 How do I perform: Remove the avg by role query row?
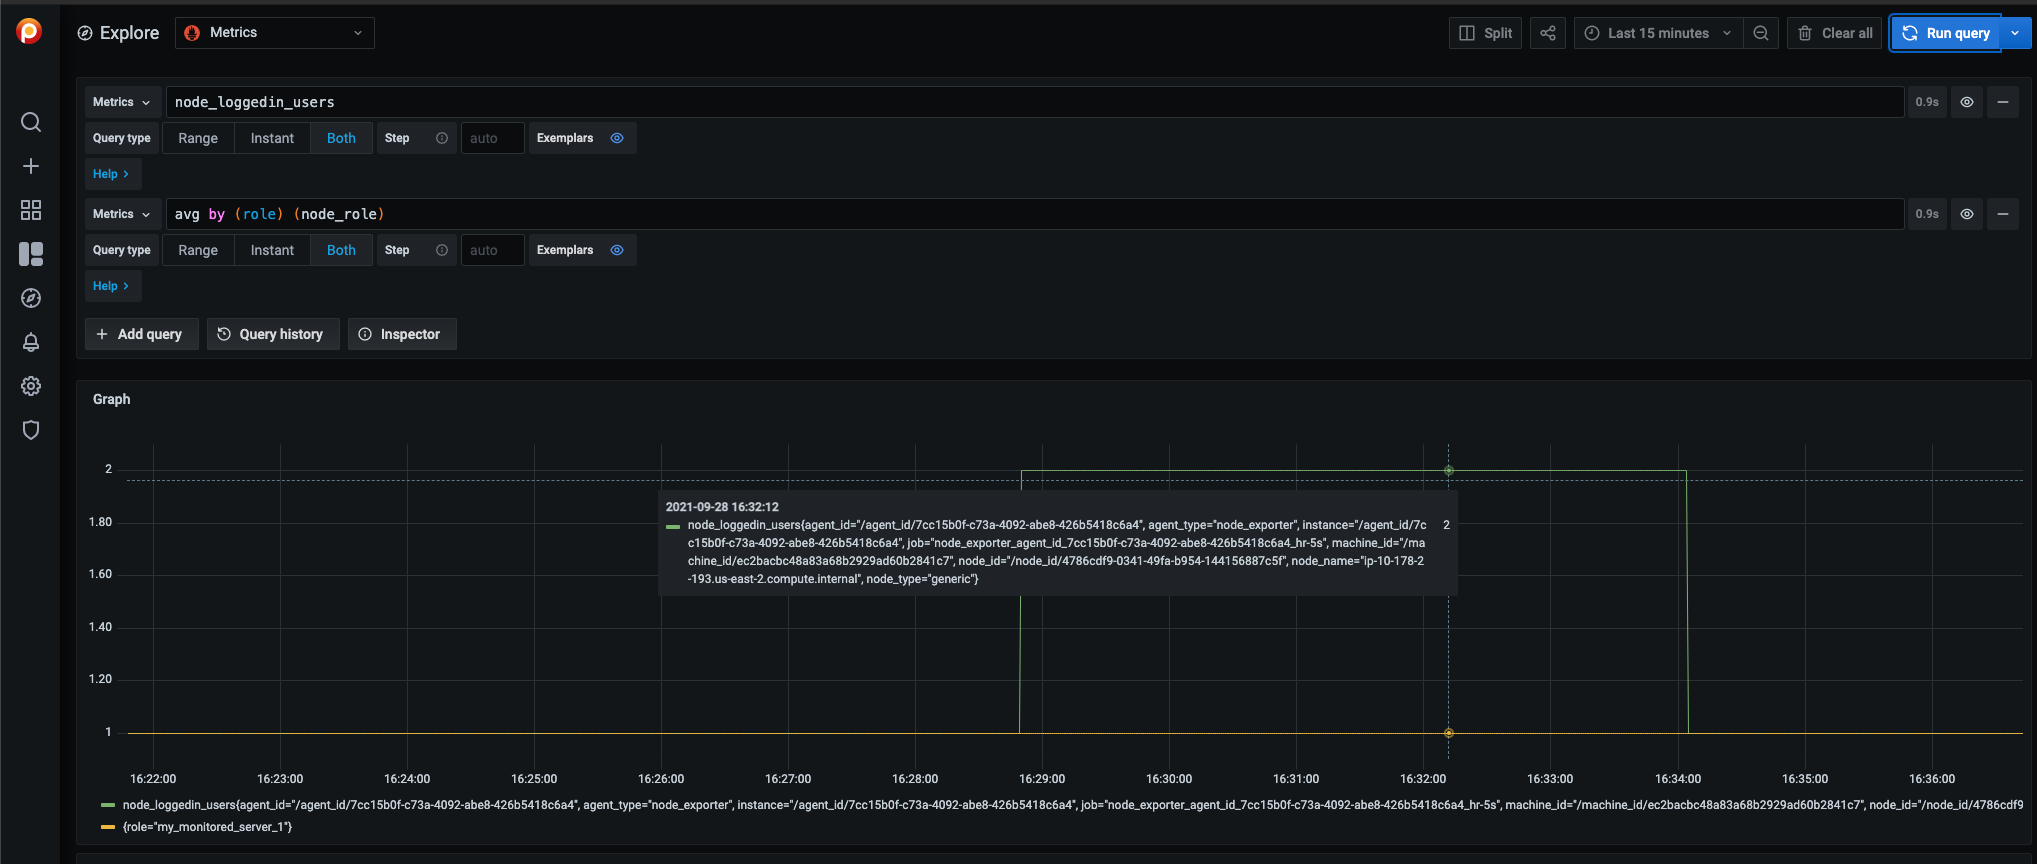pos(2003,214)
